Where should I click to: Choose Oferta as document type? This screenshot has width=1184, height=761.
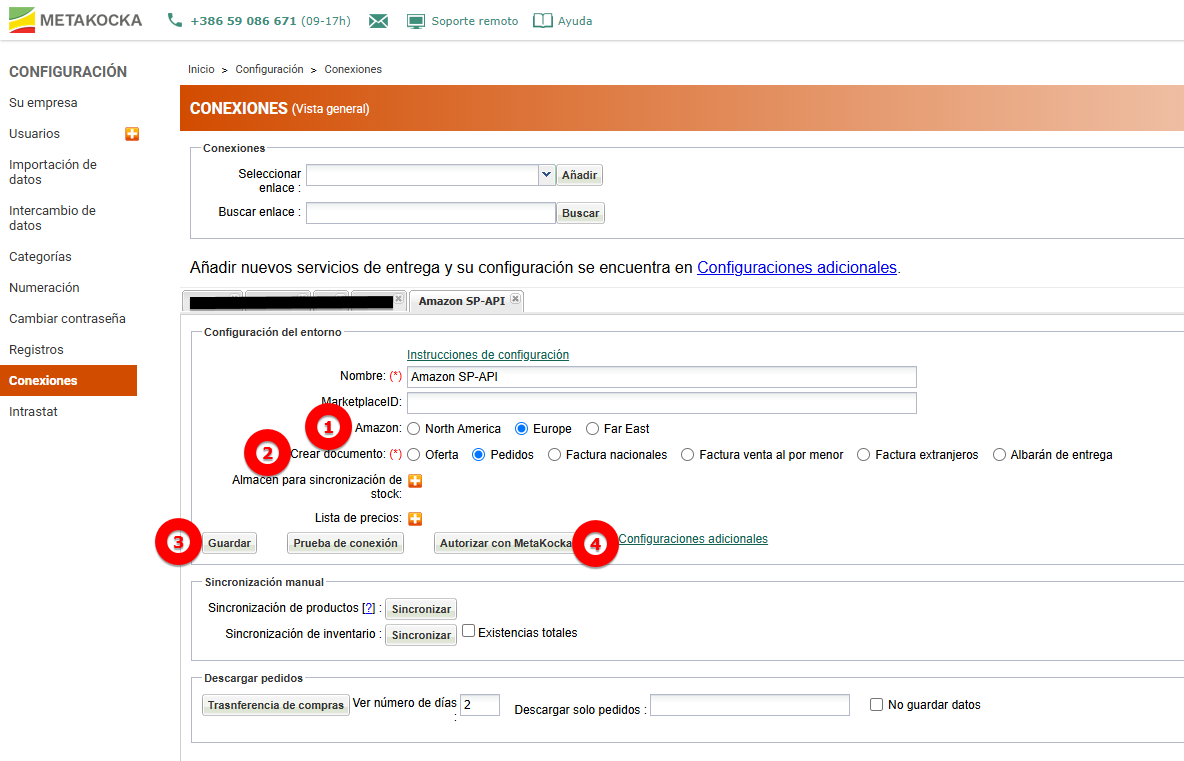pos(414,454)
